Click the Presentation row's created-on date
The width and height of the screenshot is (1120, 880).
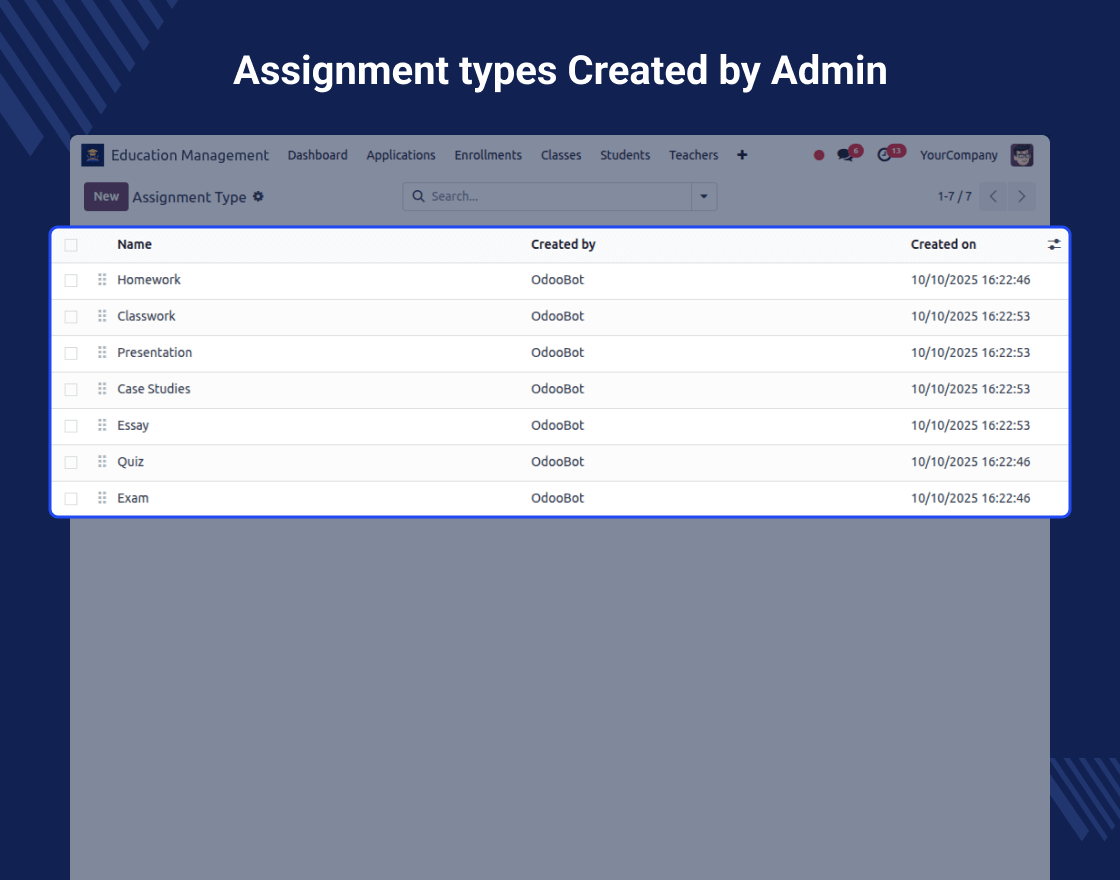pos(970,353)
